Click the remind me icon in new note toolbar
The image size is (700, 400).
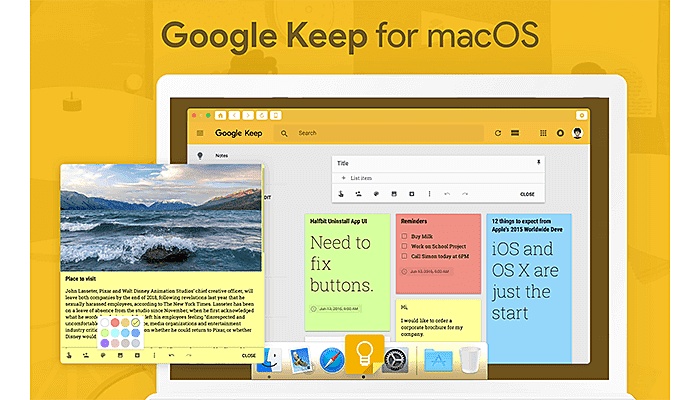coord(341,194)
